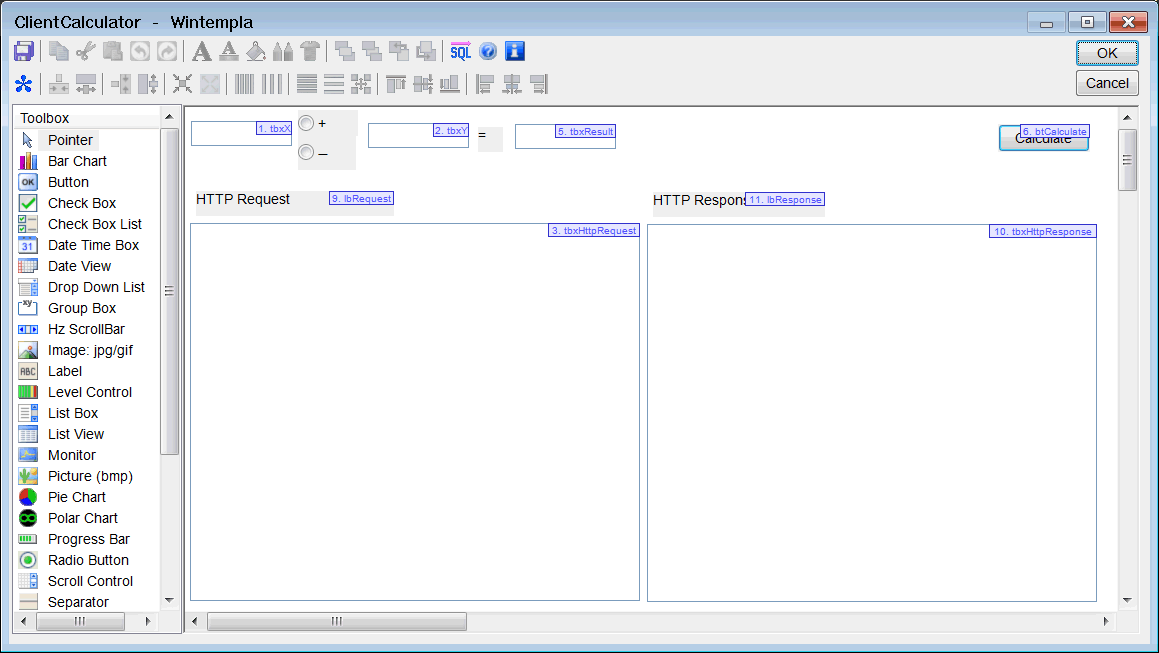Image resolution: width=1159 pixels, height=653 pixels.
Task: Click the Paste clipboard icon
Action: (112, 51)
